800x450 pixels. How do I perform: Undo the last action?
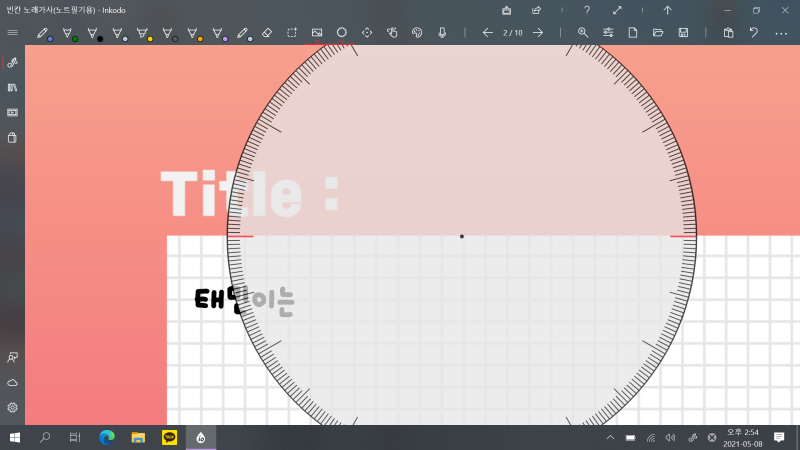click(x=754, y=33)
